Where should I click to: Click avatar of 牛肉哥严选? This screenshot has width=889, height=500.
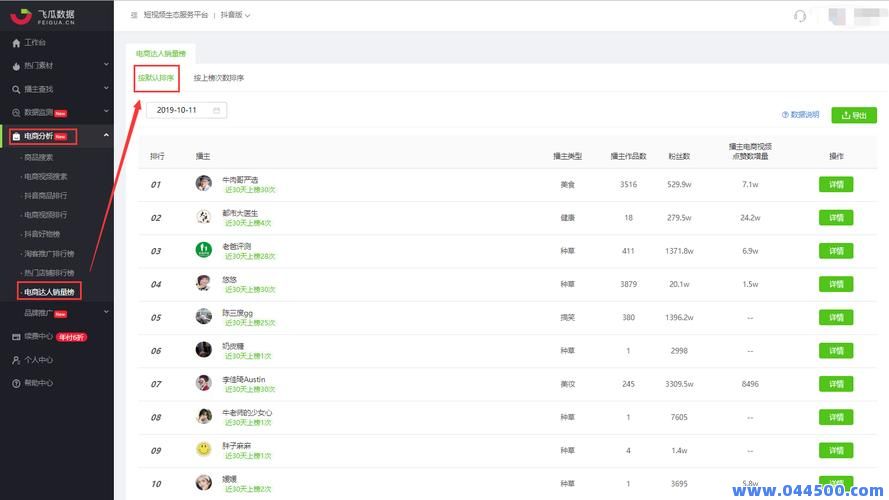(x=204, y=183)
